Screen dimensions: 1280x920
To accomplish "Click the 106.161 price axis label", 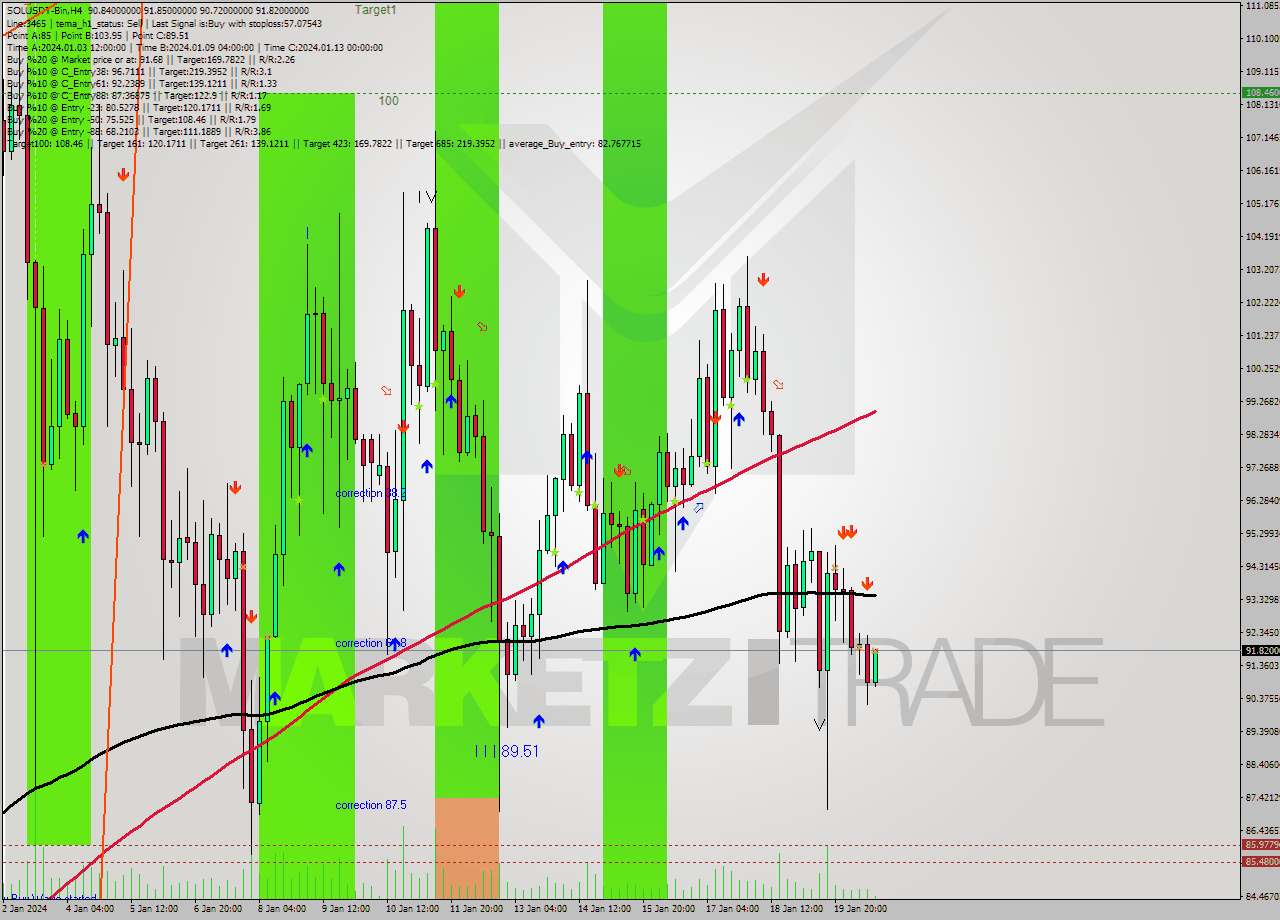I will 1263,170.
